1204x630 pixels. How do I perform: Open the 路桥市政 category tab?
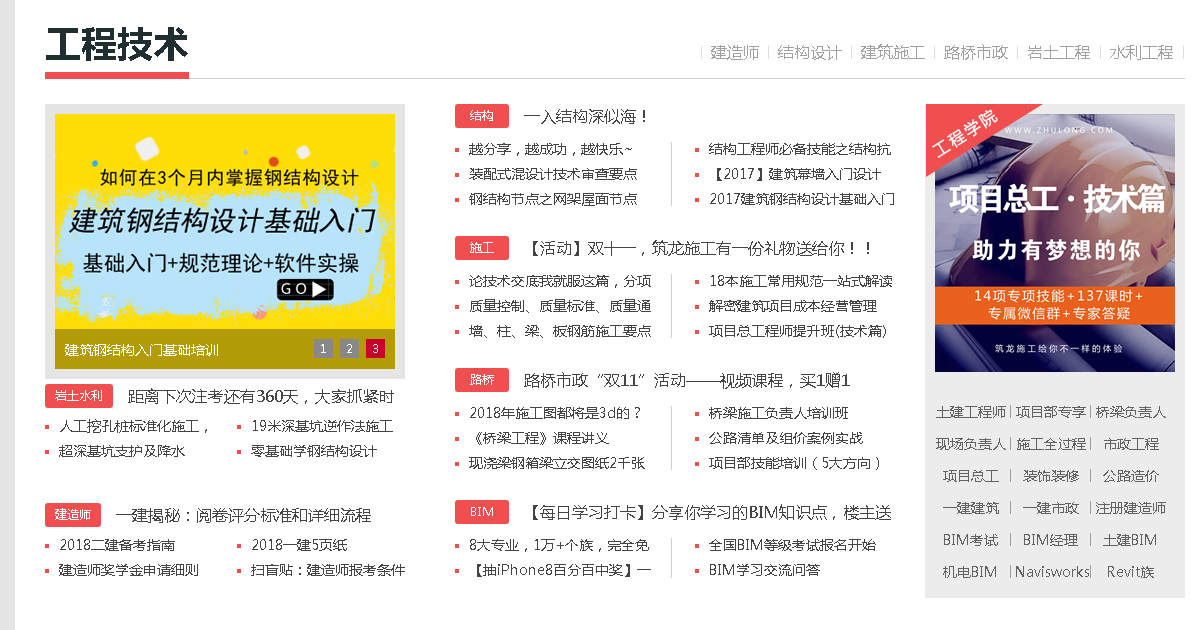tap(976, 53)
